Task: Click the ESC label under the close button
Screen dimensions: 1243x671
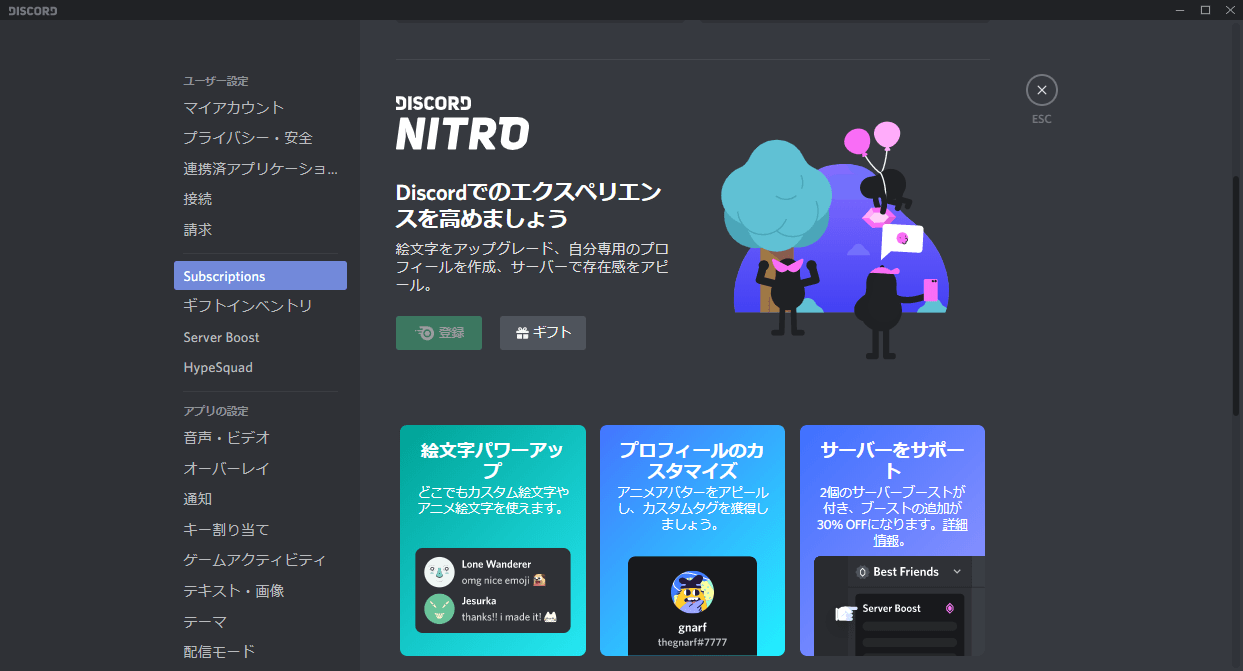Action: 1042,119
